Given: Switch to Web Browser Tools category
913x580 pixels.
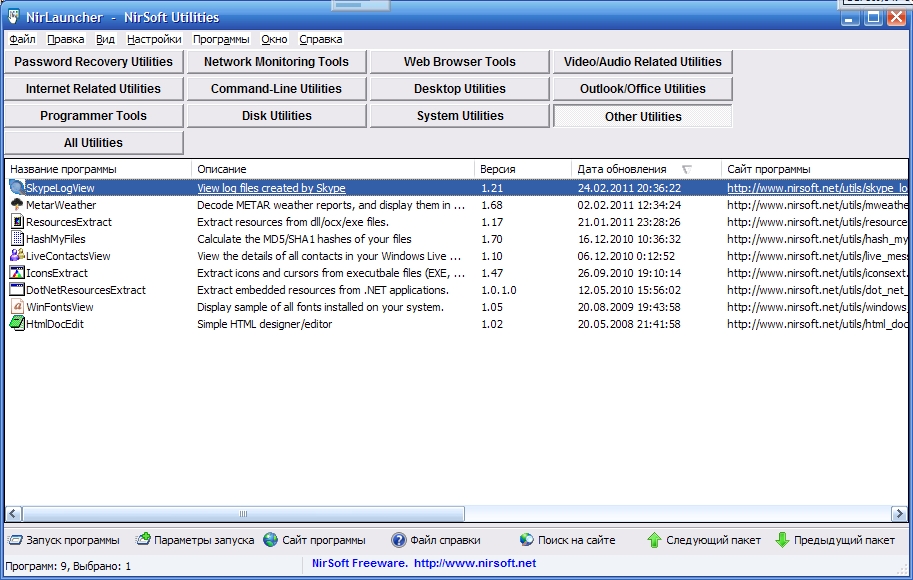Looking at the screenshot, I should pyautogui.click(x=459, y=62).
